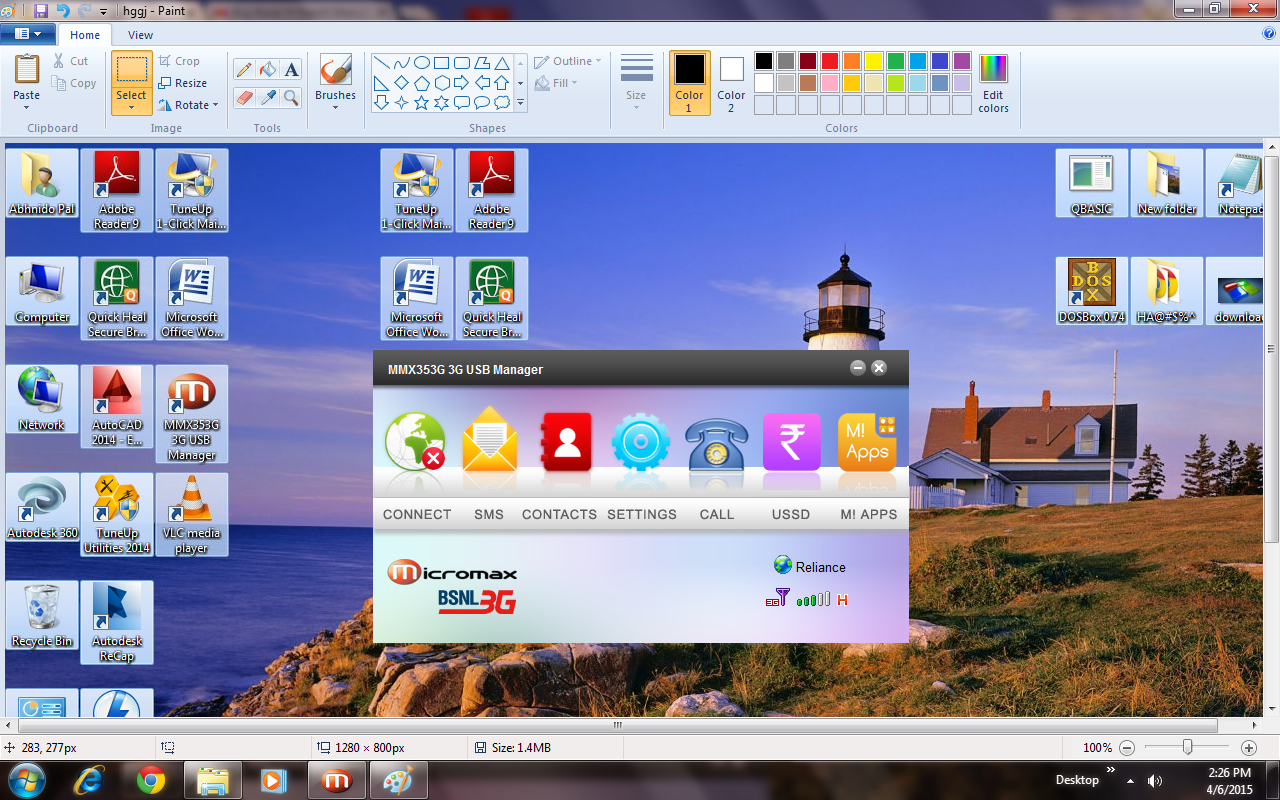The image size is (1280, 800).
Task: Choose the Curve shape
Action: coord(402,63)
